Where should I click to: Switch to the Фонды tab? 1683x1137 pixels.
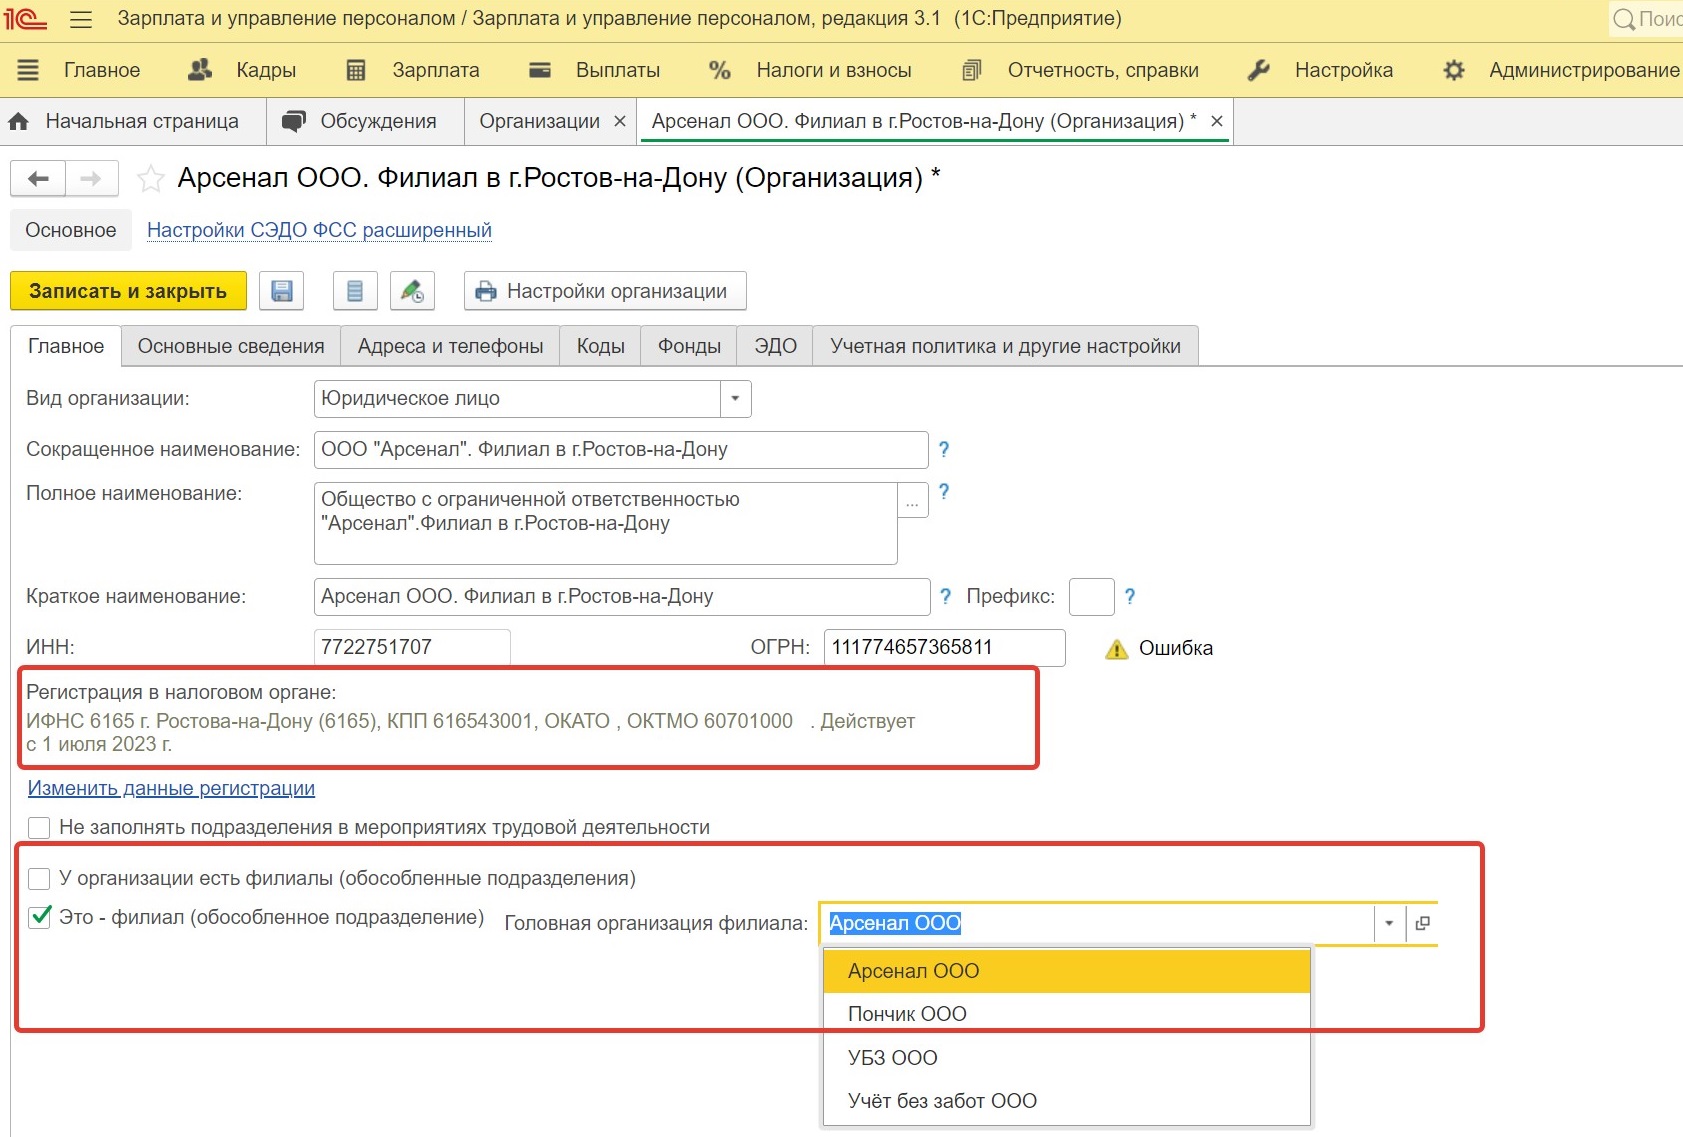[x=689, y=346]
